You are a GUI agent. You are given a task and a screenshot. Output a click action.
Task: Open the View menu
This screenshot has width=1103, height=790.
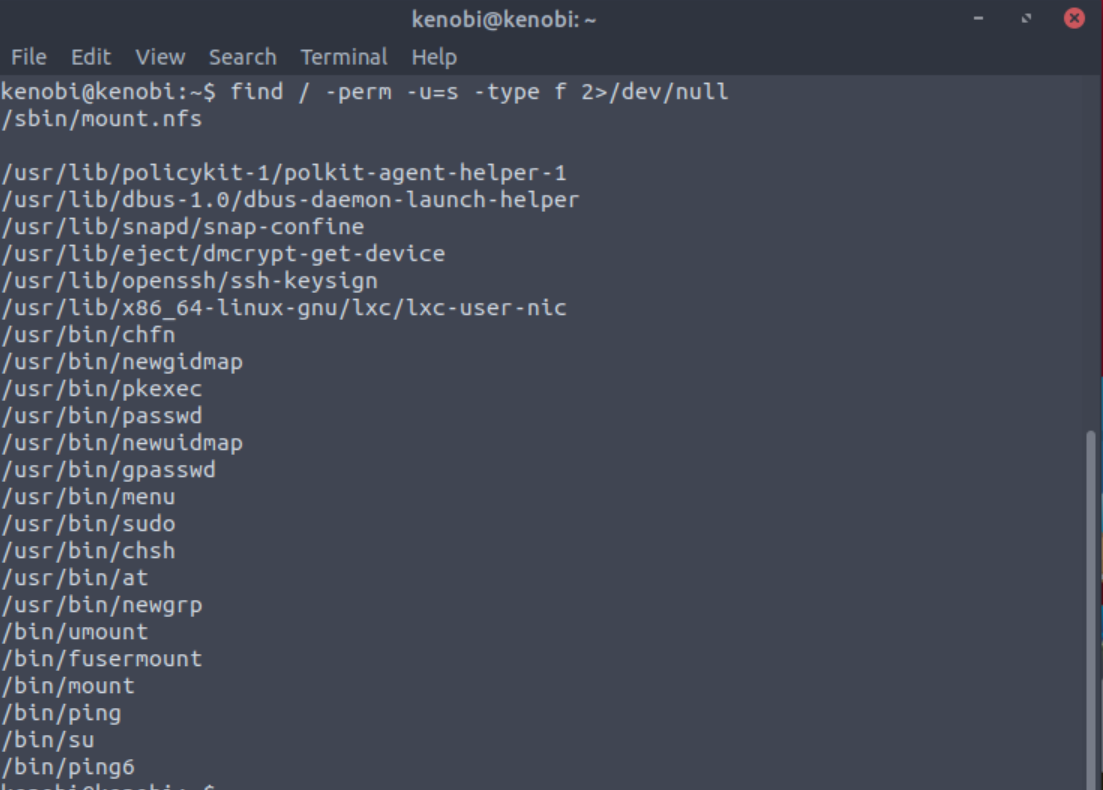tap(160, 57)
